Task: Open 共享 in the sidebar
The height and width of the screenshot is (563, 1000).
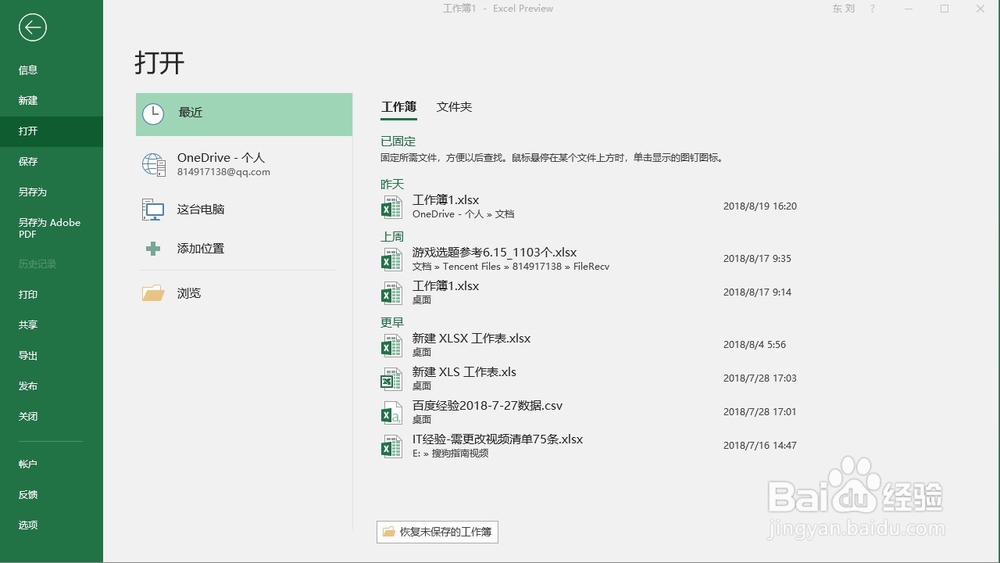Action: [x=28, y=325]
